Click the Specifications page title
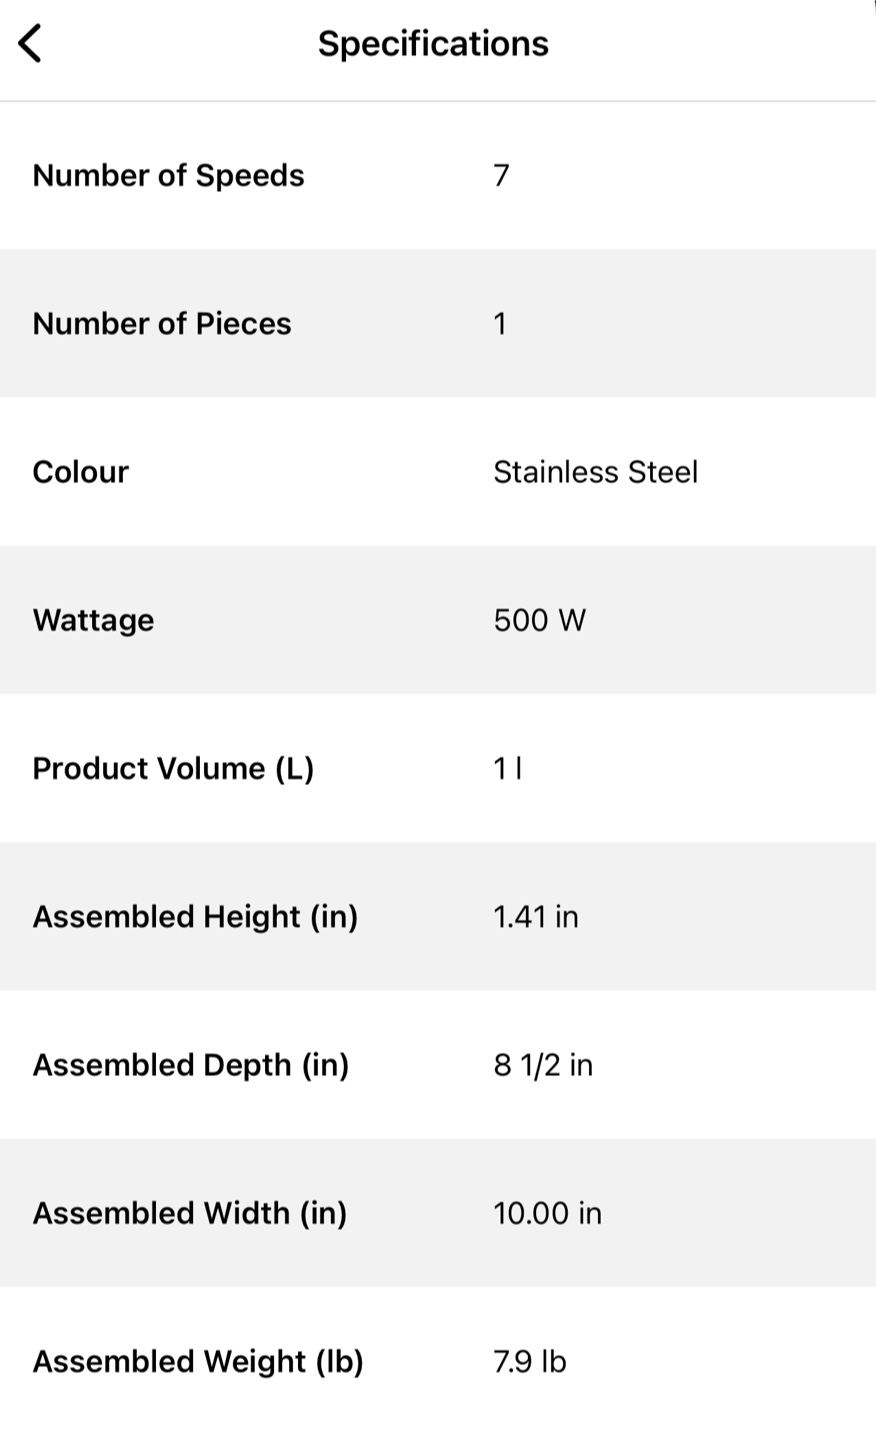This screenshot has height=1440, width=876. [433, 44]
